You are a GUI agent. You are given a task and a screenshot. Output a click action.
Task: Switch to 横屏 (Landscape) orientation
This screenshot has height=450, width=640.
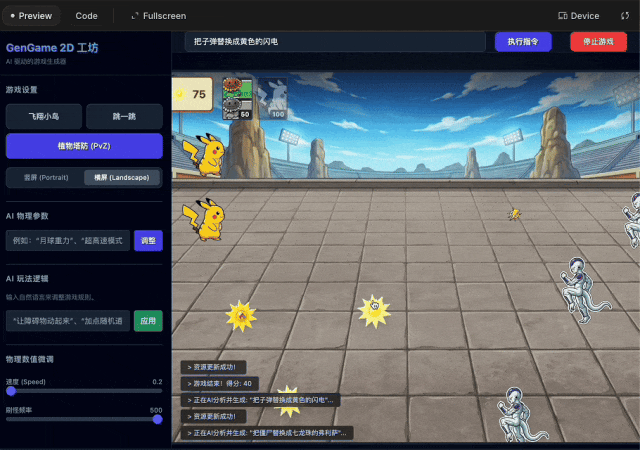tap(122, 178)
